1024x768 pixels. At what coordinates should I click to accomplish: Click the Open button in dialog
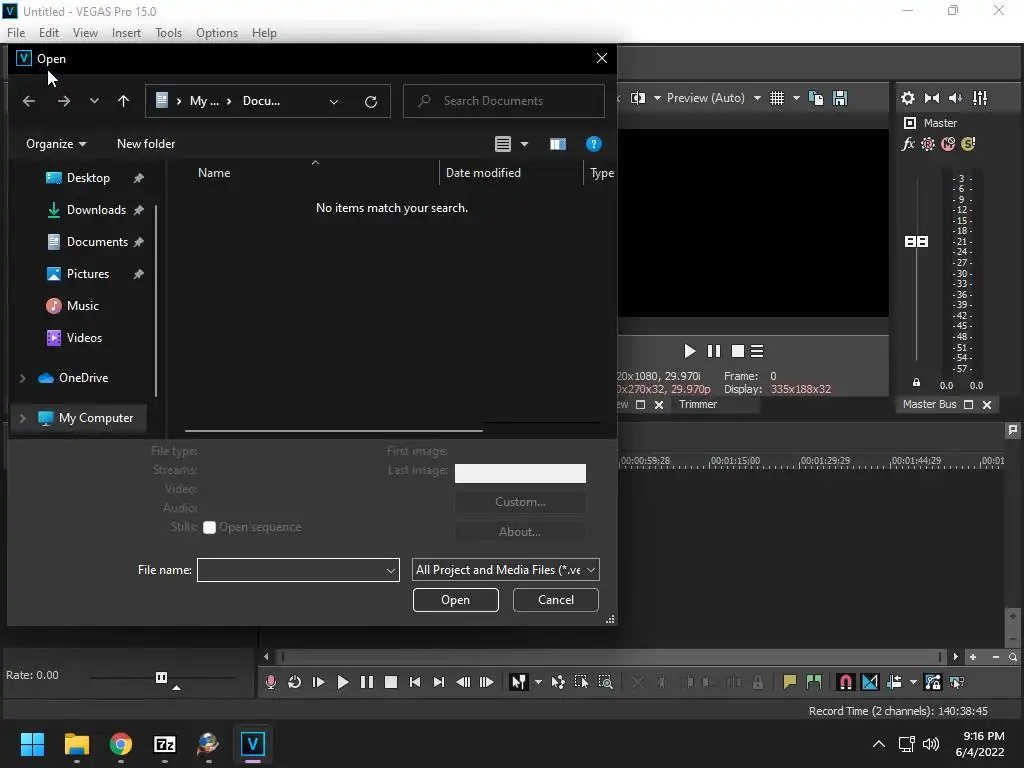(456, 600)
